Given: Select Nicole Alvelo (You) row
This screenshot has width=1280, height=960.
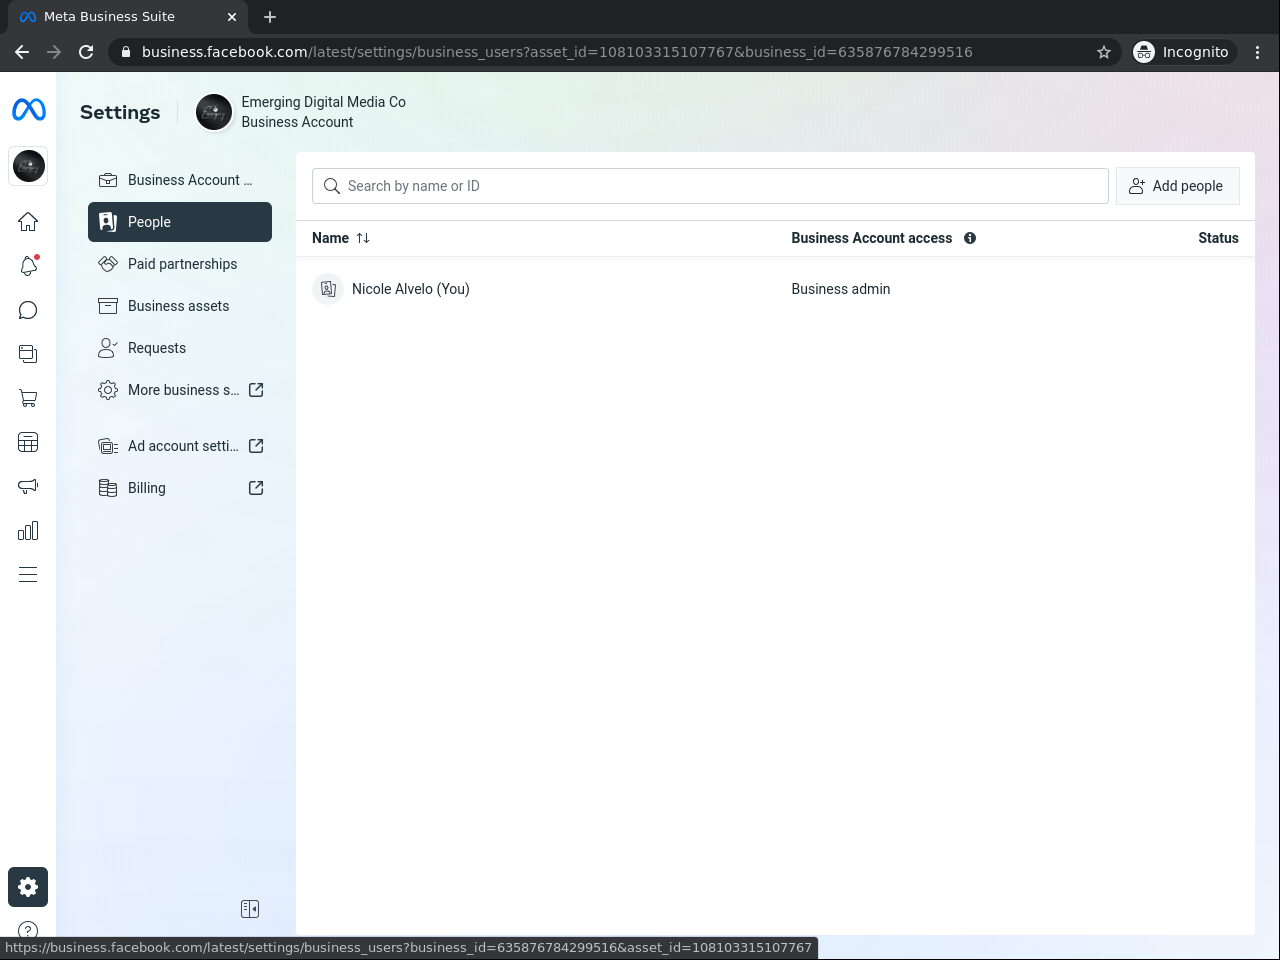Looking at the screenshot, I should coord(775,289).
